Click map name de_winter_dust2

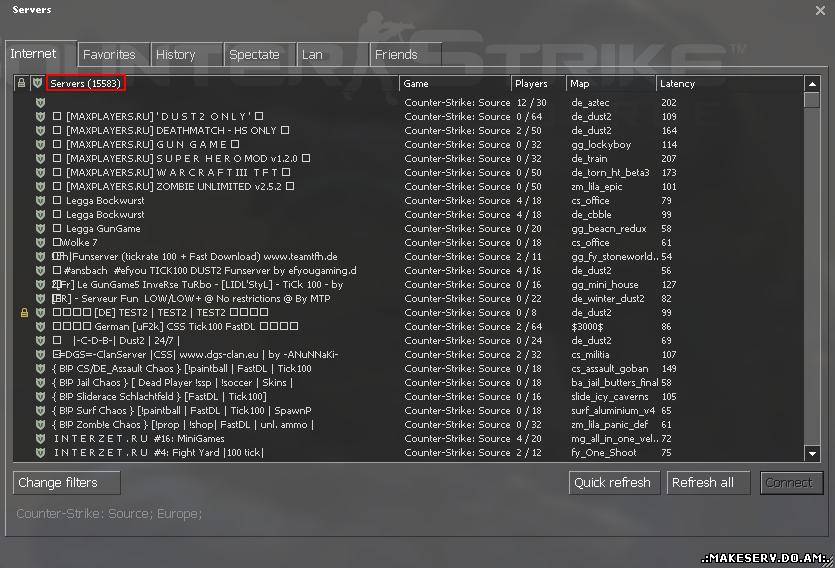[608, 299]
